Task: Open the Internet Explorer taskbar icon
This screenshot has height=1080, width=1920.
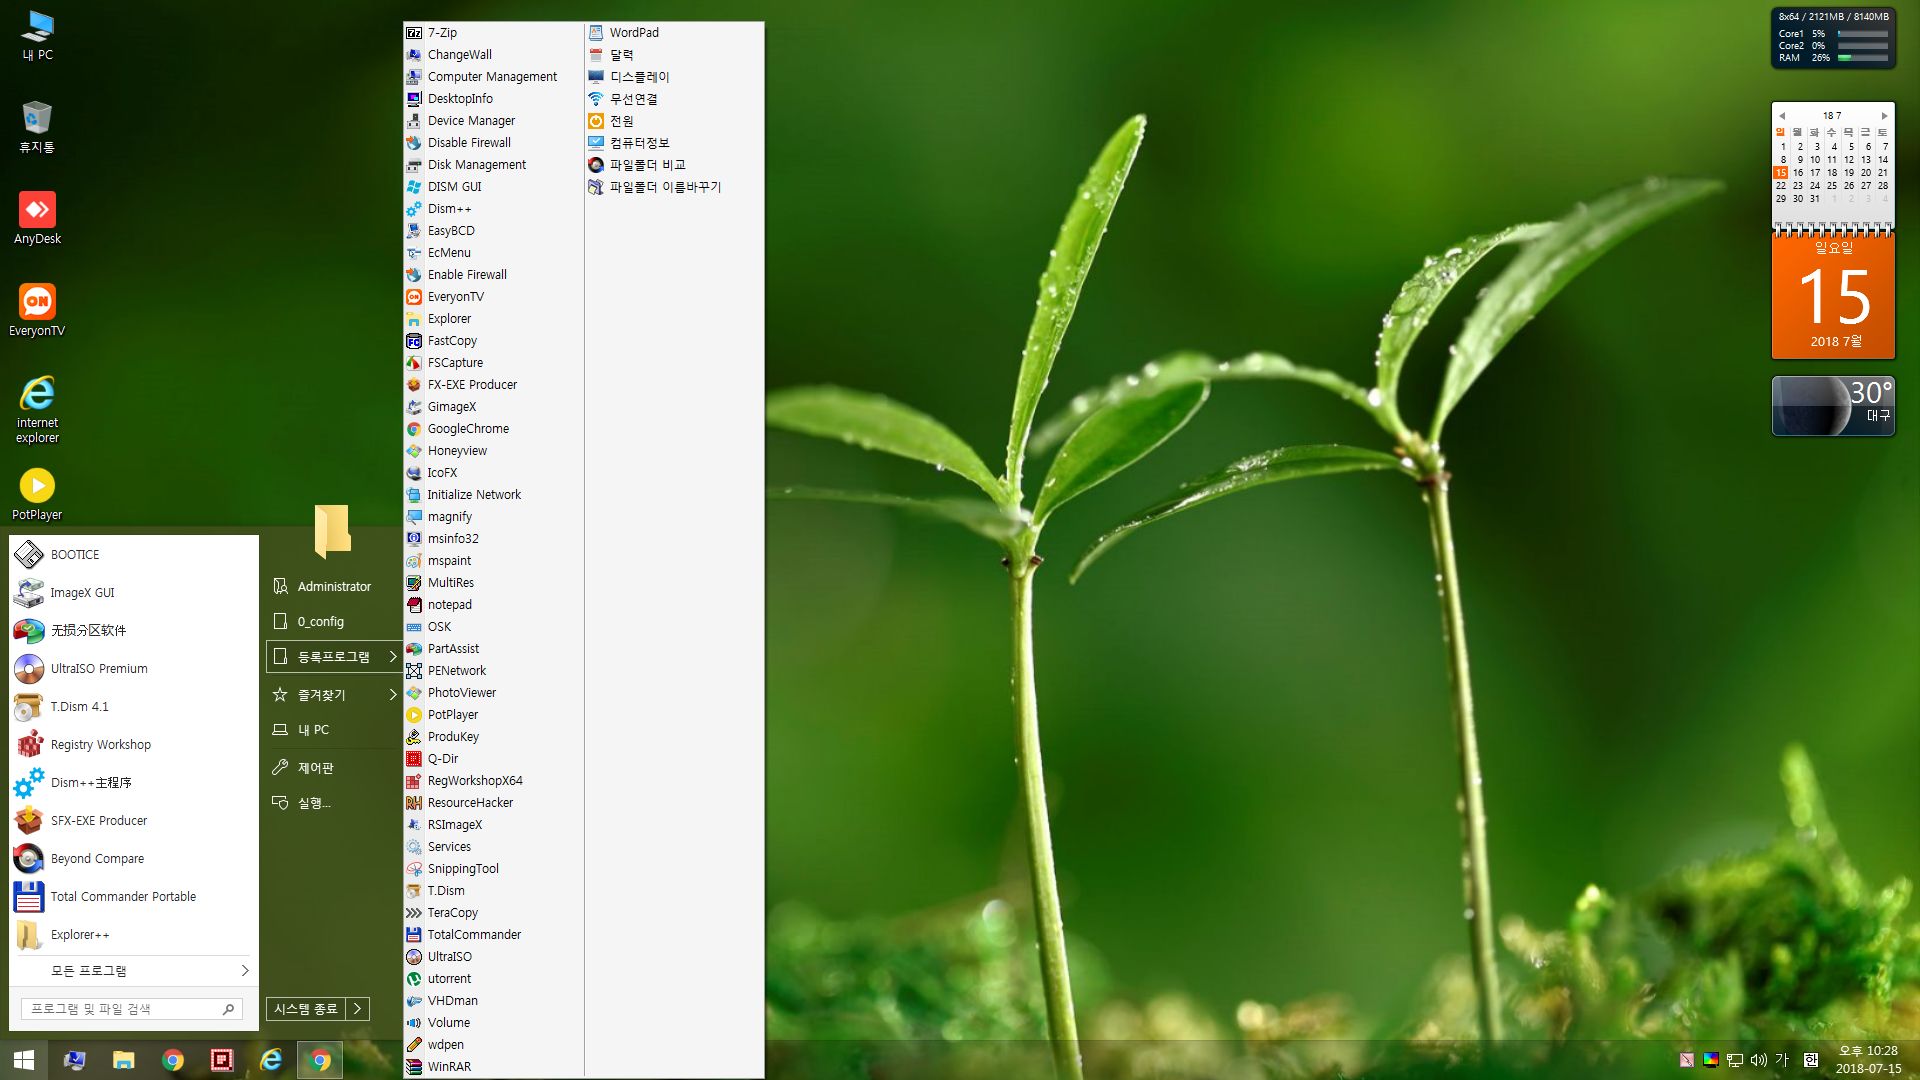Action: click(x=271, y=1060)
